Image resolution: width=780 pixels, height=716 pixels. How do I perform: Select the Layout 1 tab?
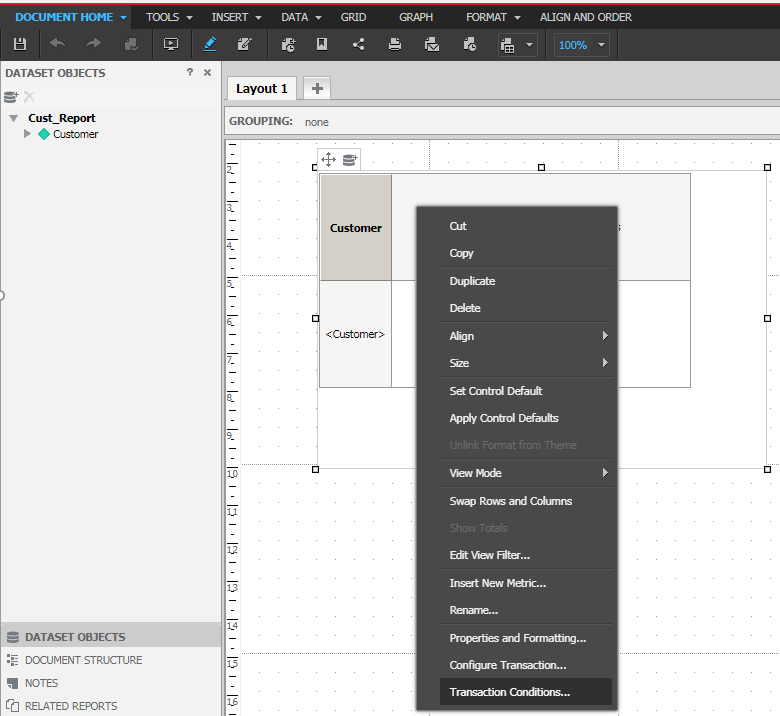[262, 88]
